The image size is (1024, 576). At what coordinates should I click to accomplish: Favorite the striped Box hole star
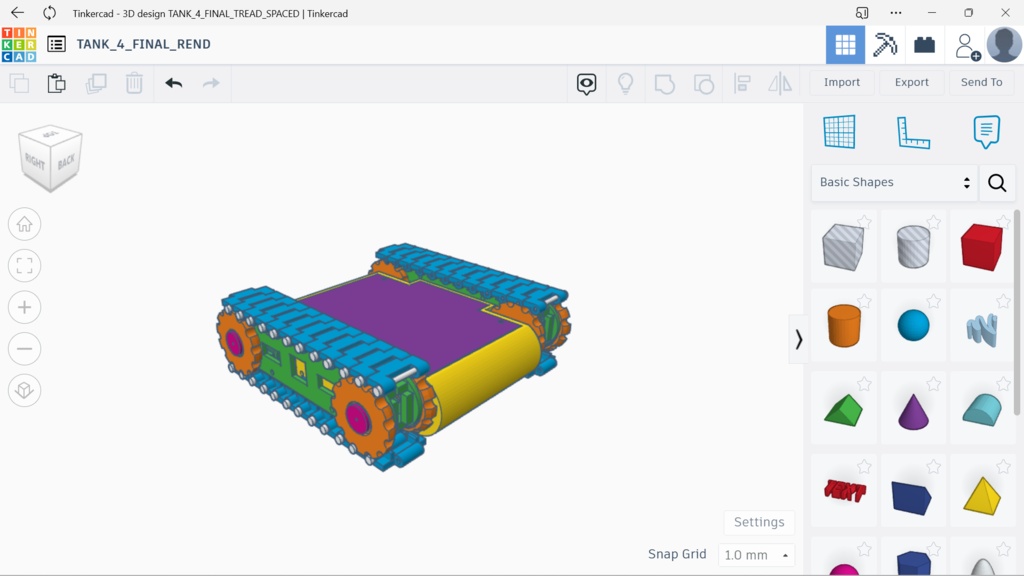click(x=864, y=222)
